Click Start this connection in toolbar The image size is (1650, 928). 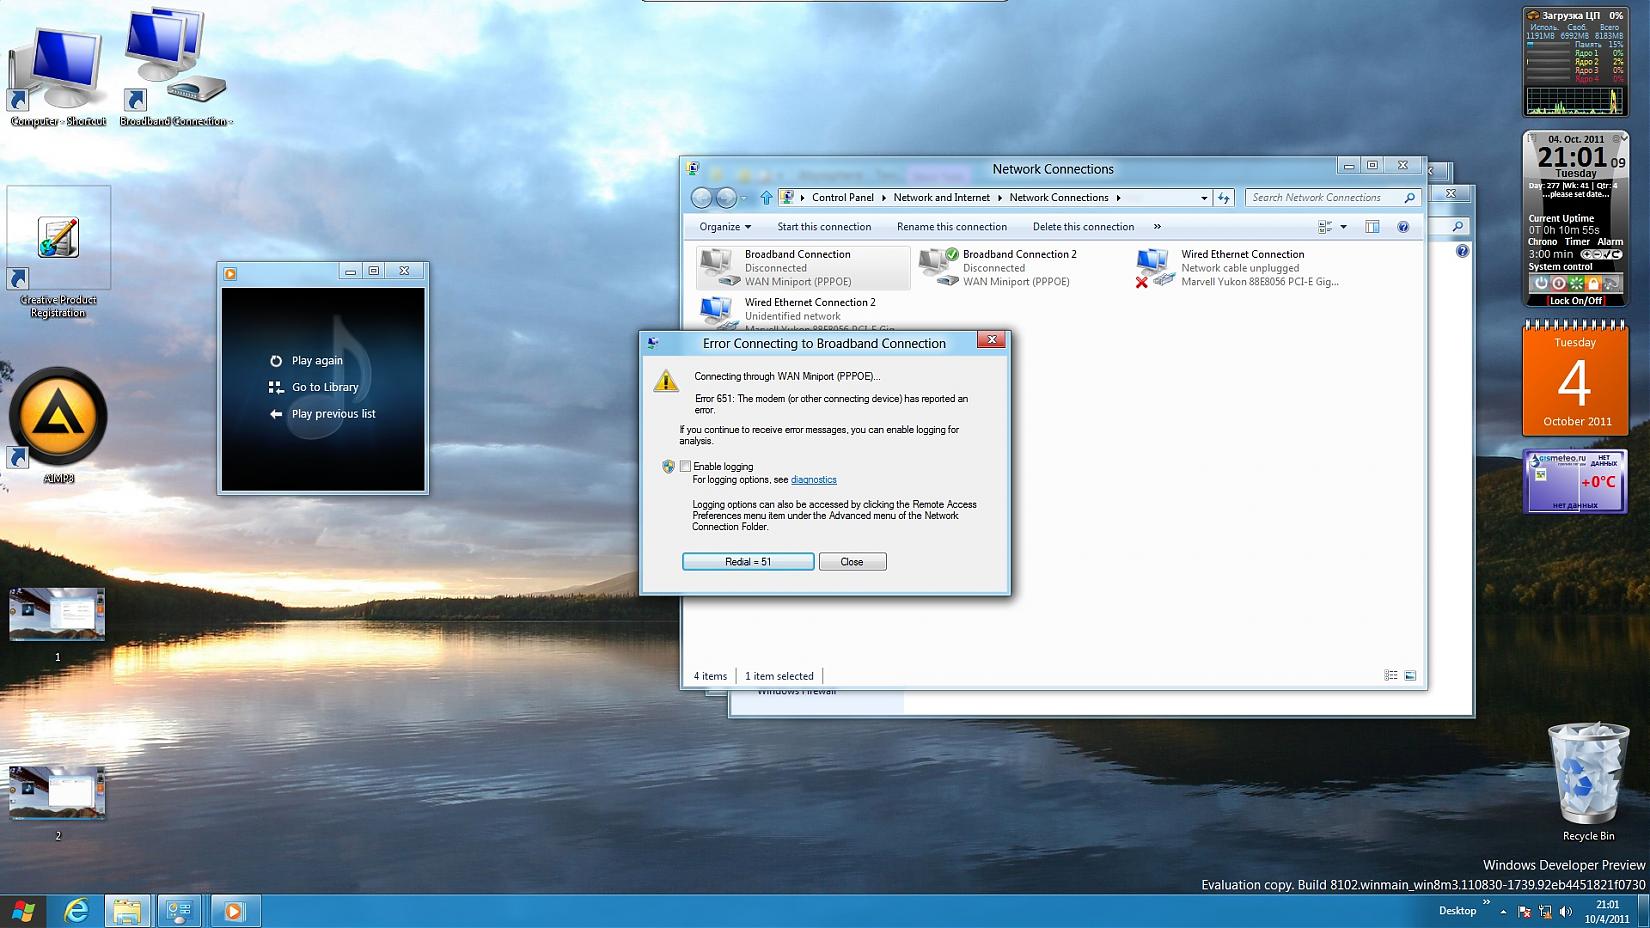coord(824,227)
